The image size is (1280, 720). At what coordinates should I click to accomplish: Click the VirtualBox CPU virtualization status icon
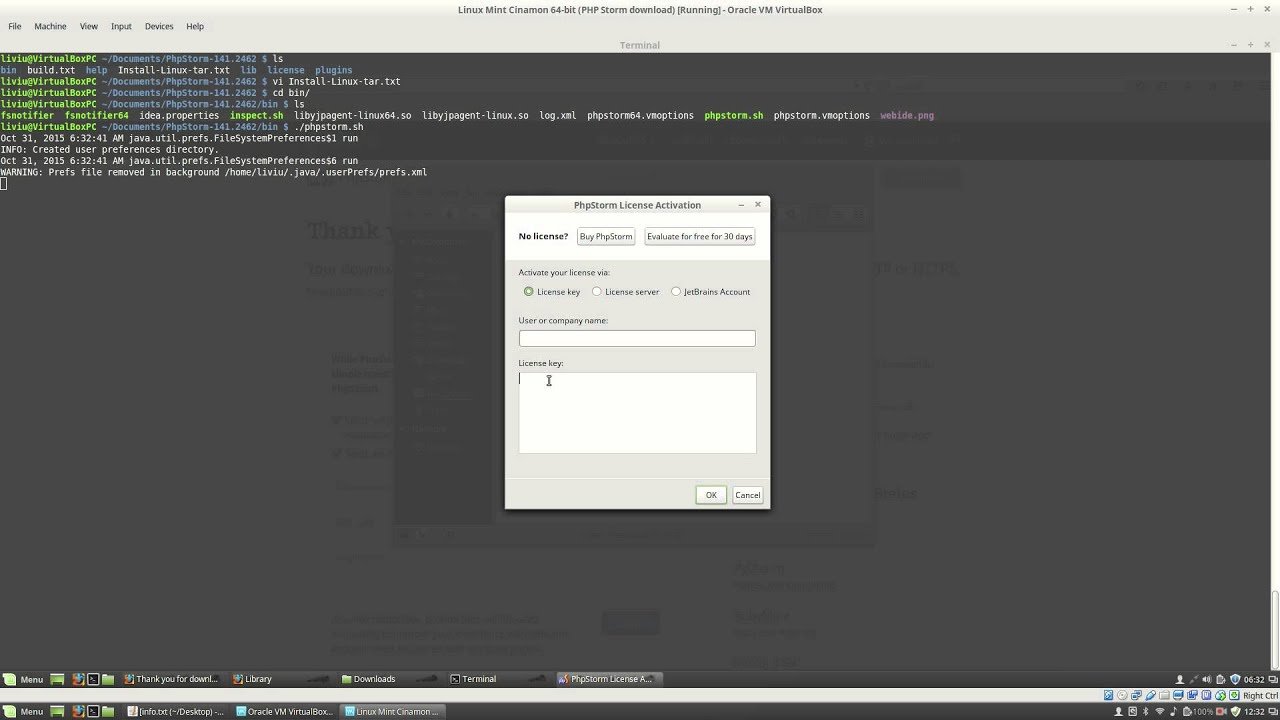pos(1206,695)
